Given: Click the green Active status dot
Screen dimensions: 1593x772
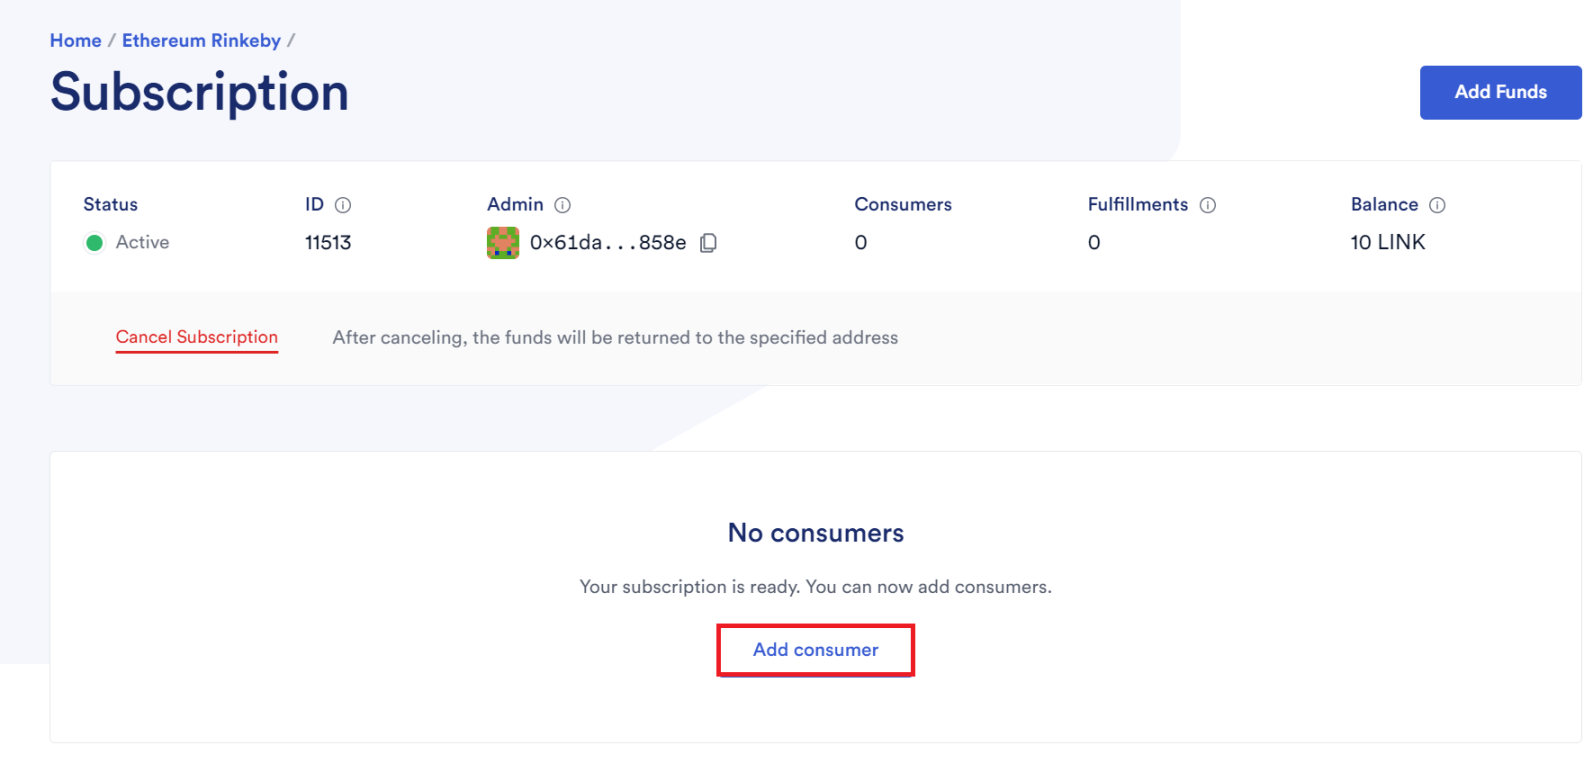Looking at the screenshot, I should click(95, 243).
